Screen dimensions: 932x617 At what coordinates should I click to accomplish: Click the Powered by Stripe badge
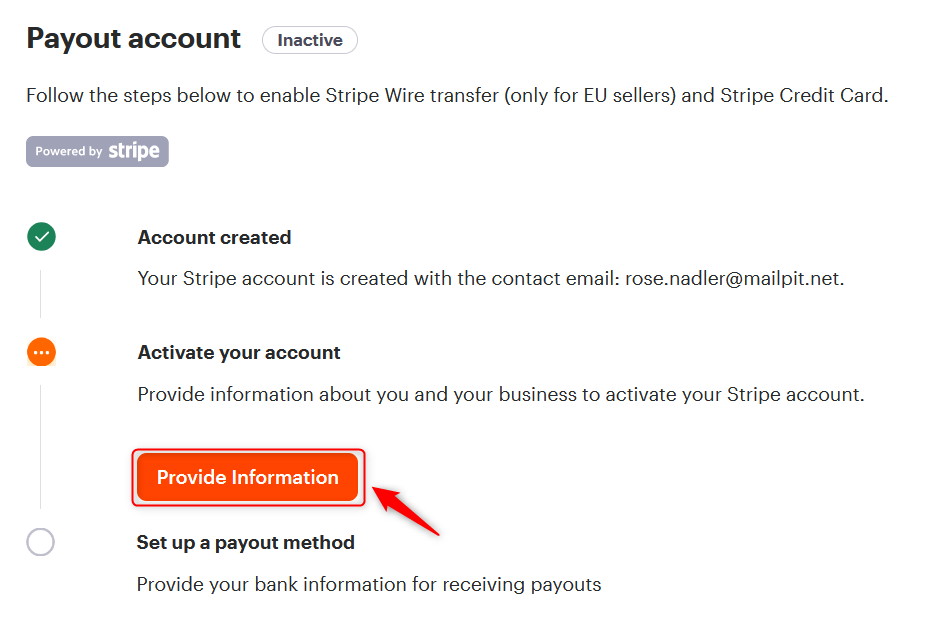97,152
